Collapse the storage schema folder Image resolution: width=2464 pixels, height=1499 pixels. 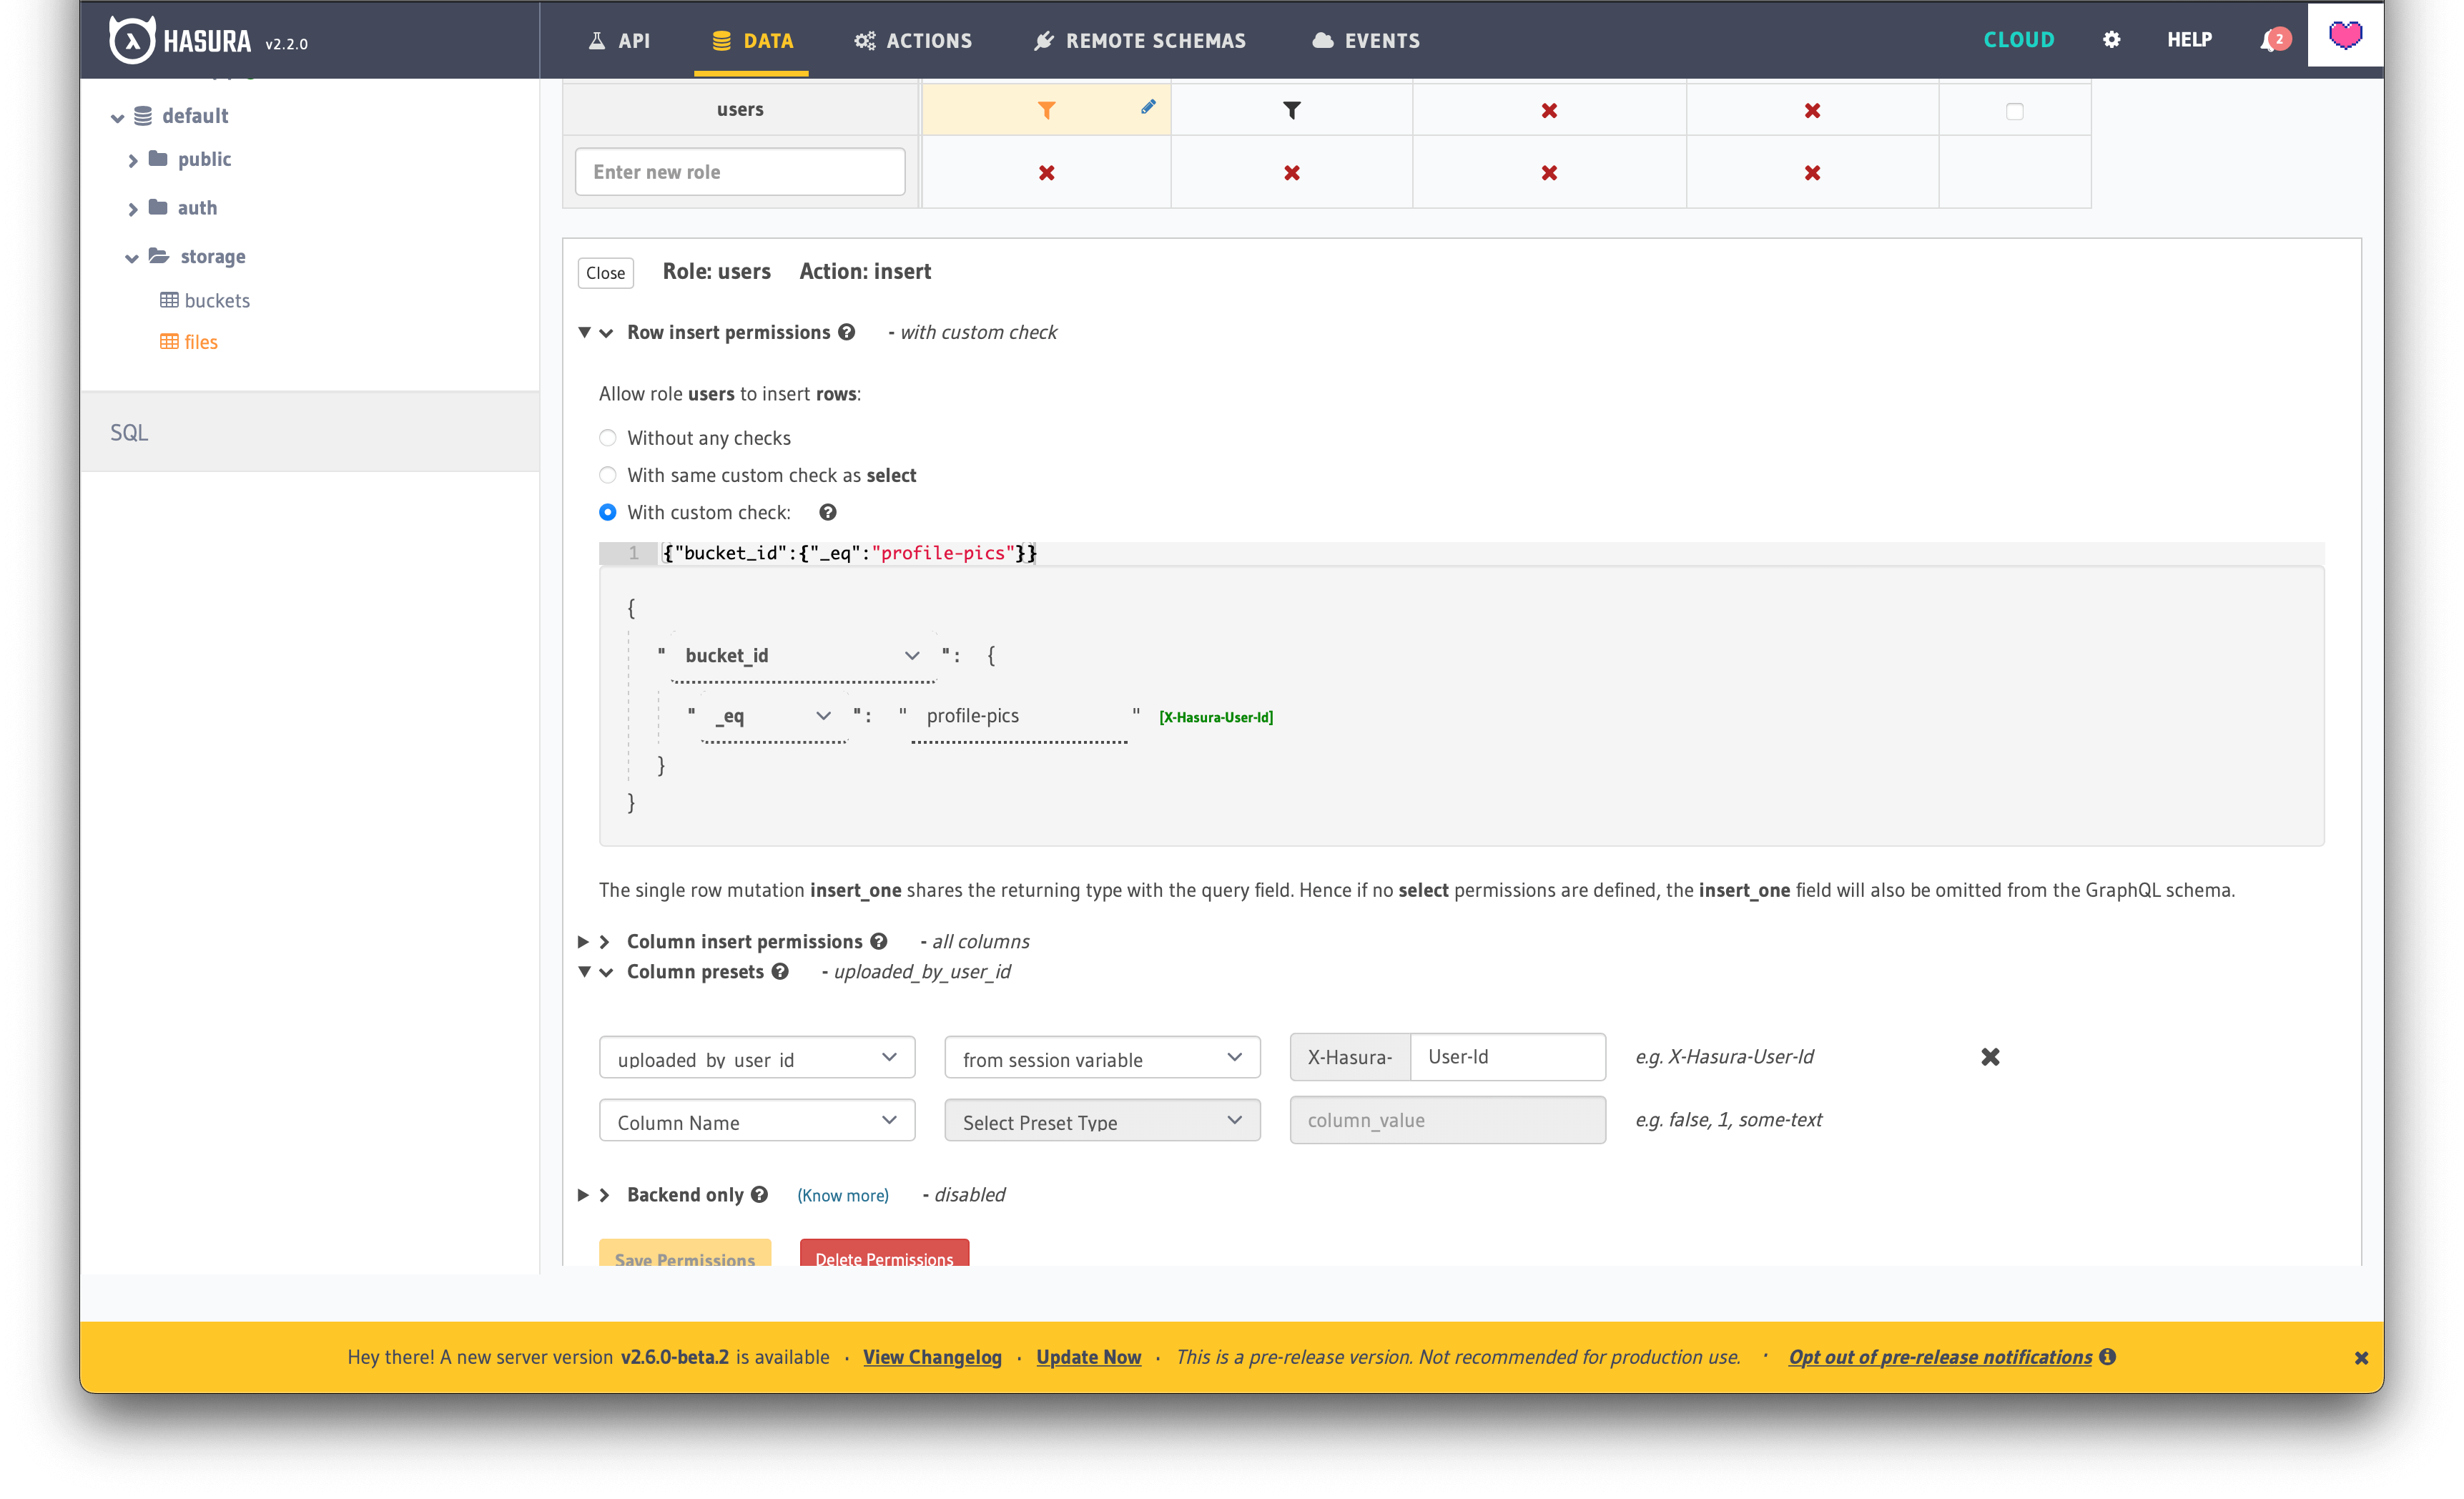(x=131, y=258)
